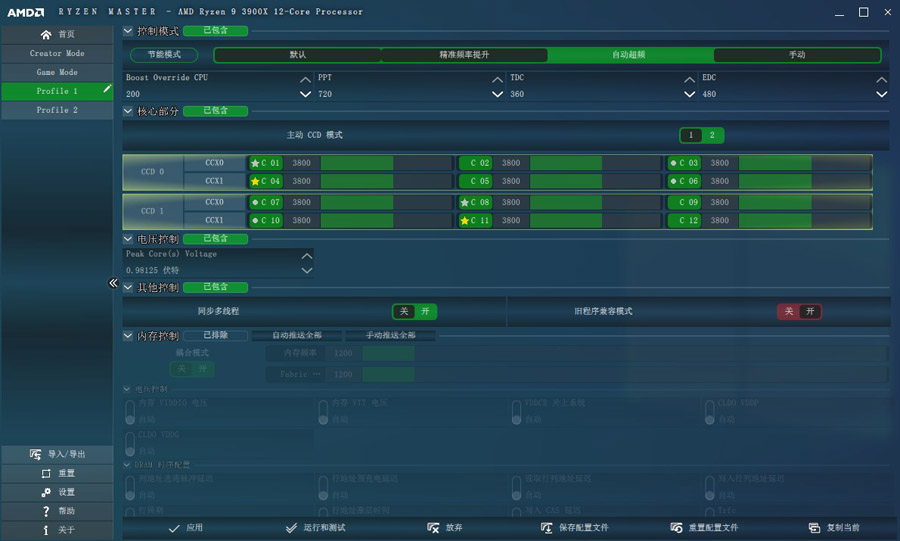The image size is (900, 541).
Task: Adjust the C 01 frequency bar
Action: point(386,163)
